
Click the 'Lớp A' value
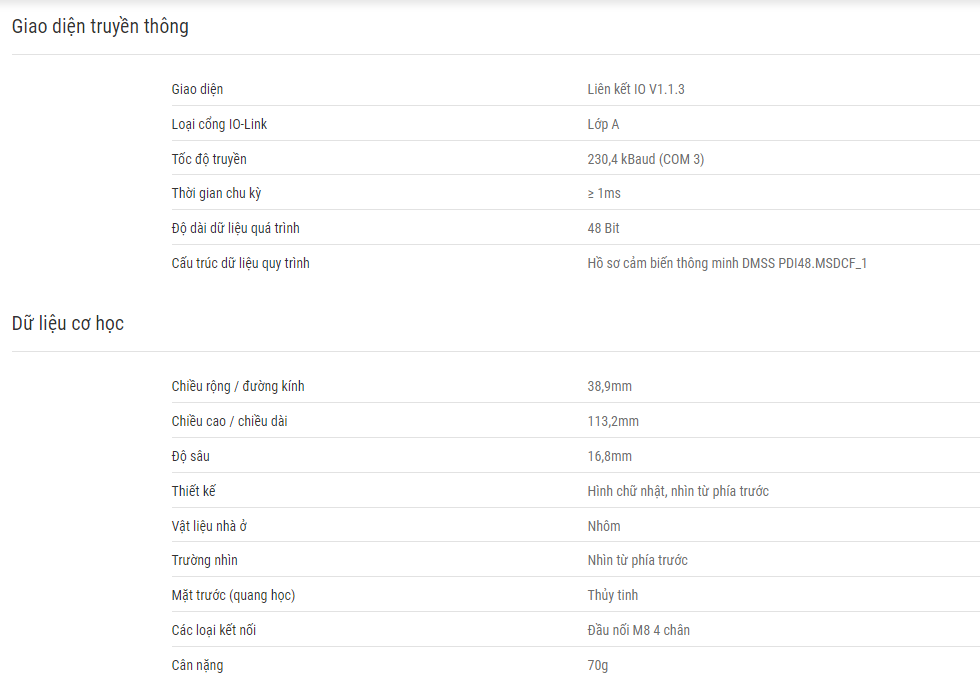point(603,124)
